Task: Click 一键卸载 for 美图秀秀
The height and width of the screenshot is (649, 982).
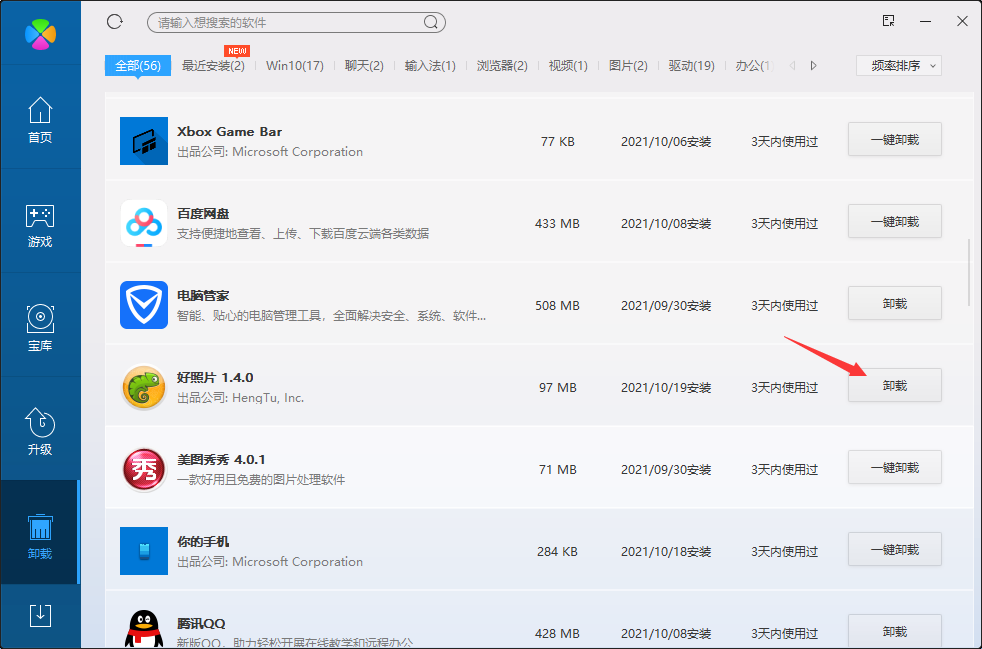Action: pyautogui.click(x=895, y=468)
